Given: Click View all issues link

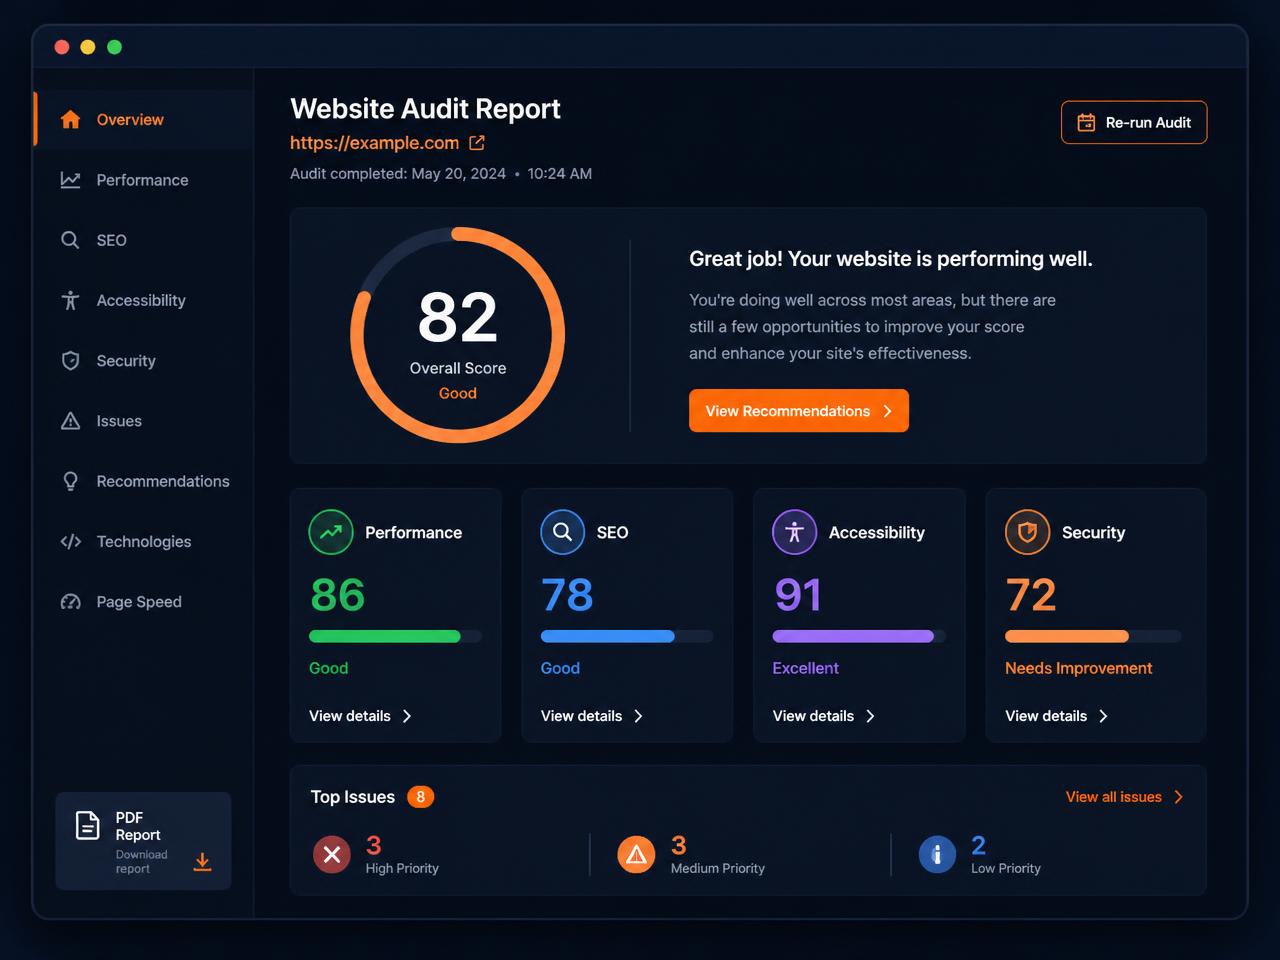Looking at the screenshot, I should (1114, 797).
